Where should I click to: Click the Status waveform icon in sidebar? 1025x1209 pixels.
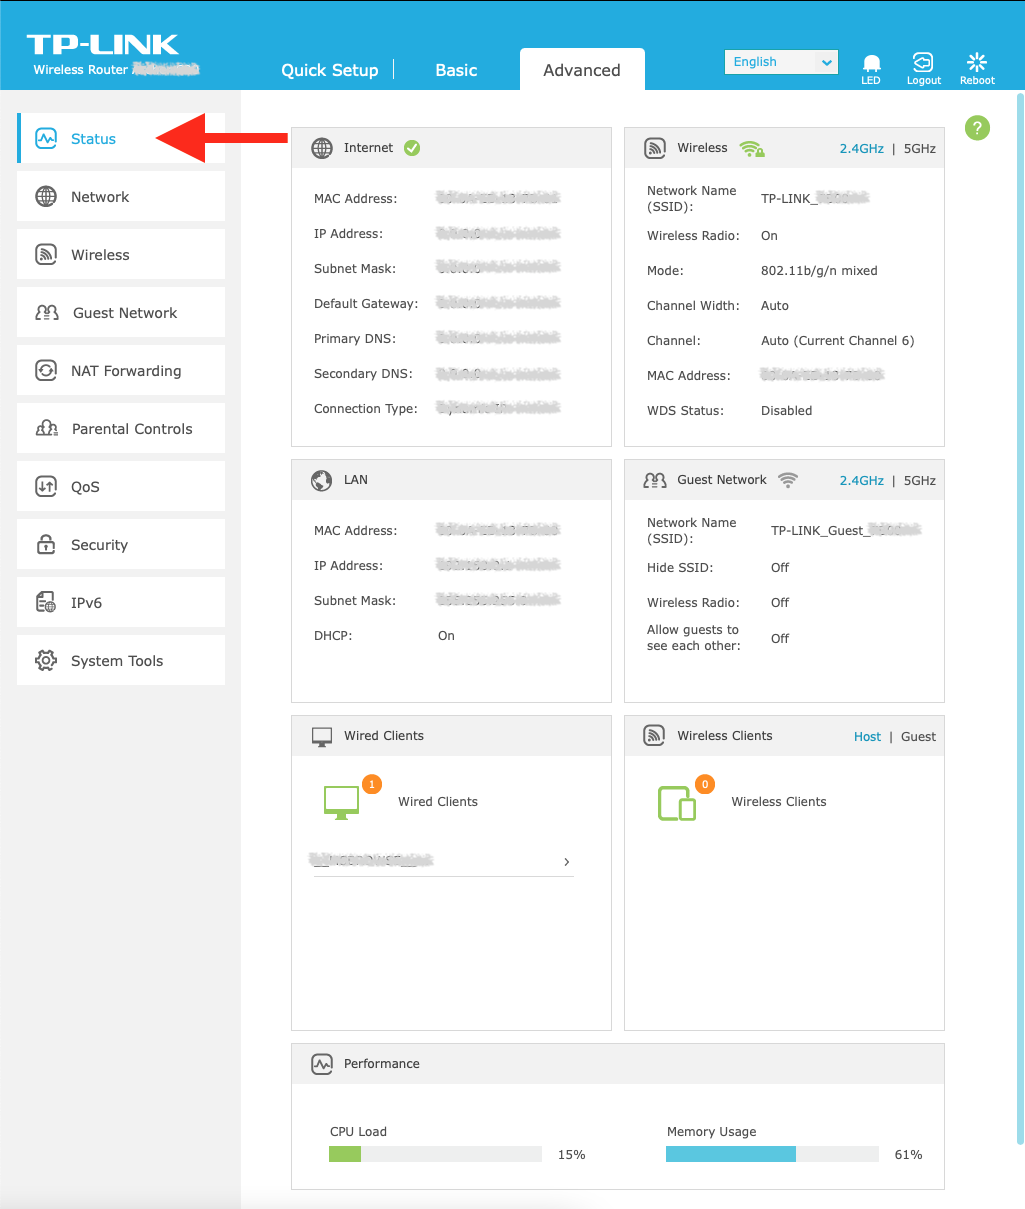46,139
